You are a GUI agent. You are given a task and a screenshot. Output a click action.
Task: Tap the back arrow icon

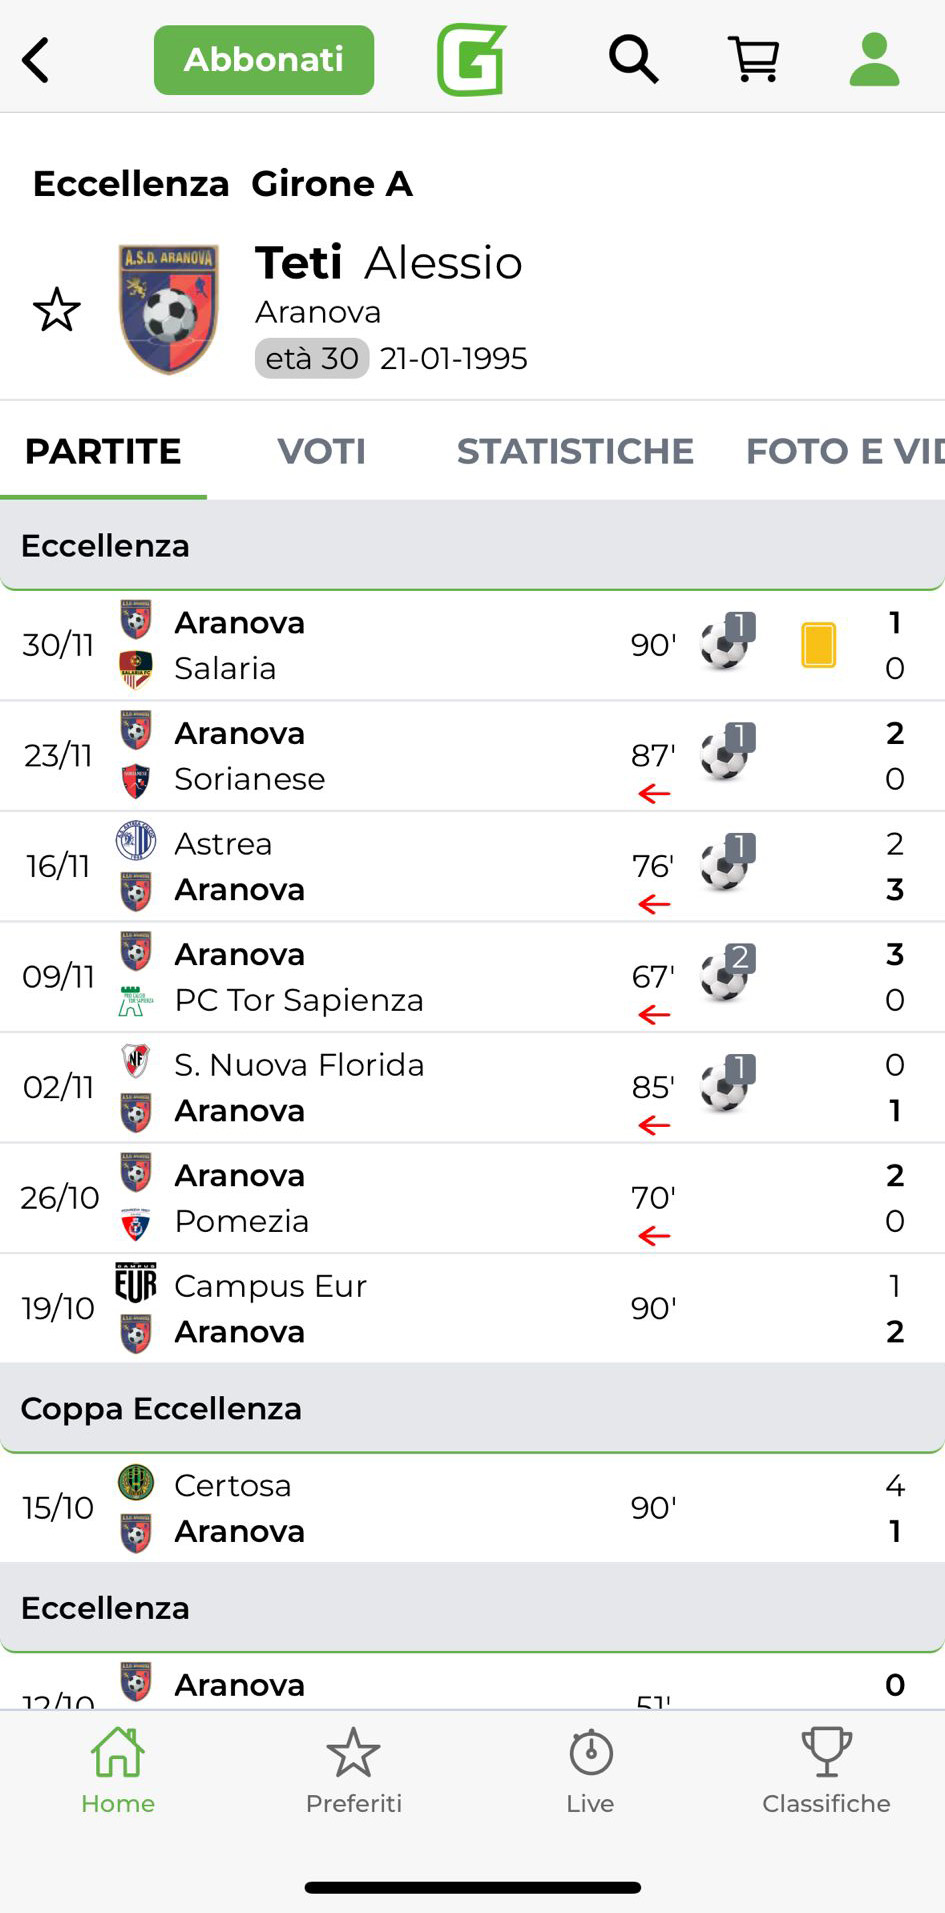click(36, 60)
